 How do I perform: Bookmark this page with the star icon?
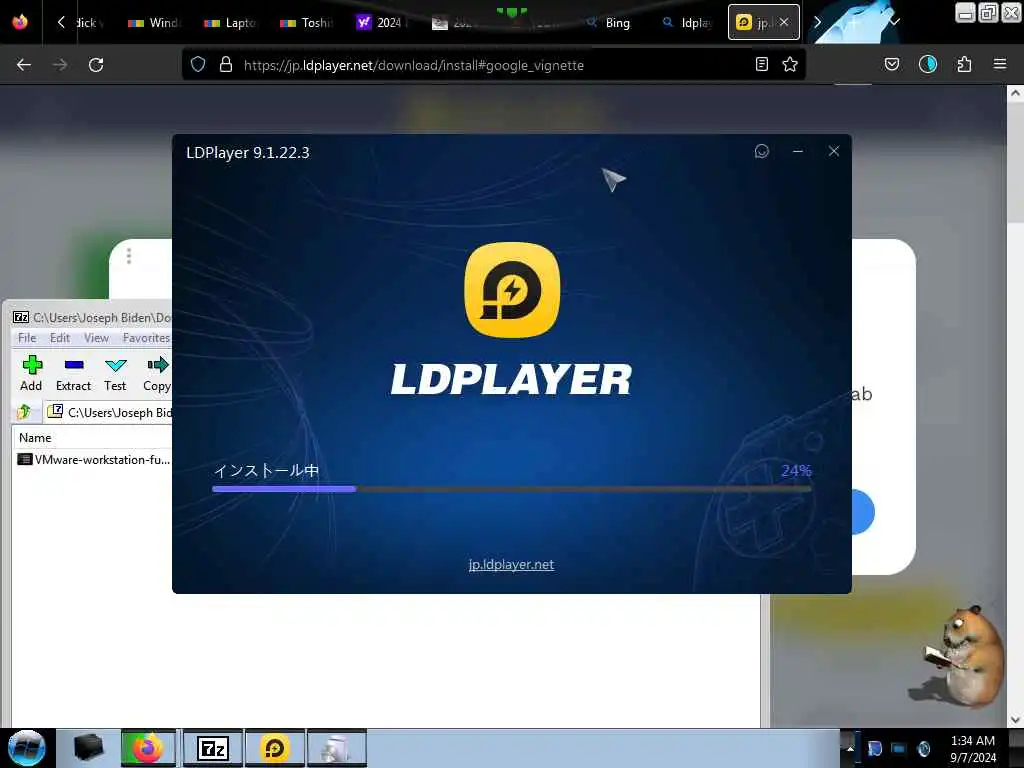click(x=790, y=65)
